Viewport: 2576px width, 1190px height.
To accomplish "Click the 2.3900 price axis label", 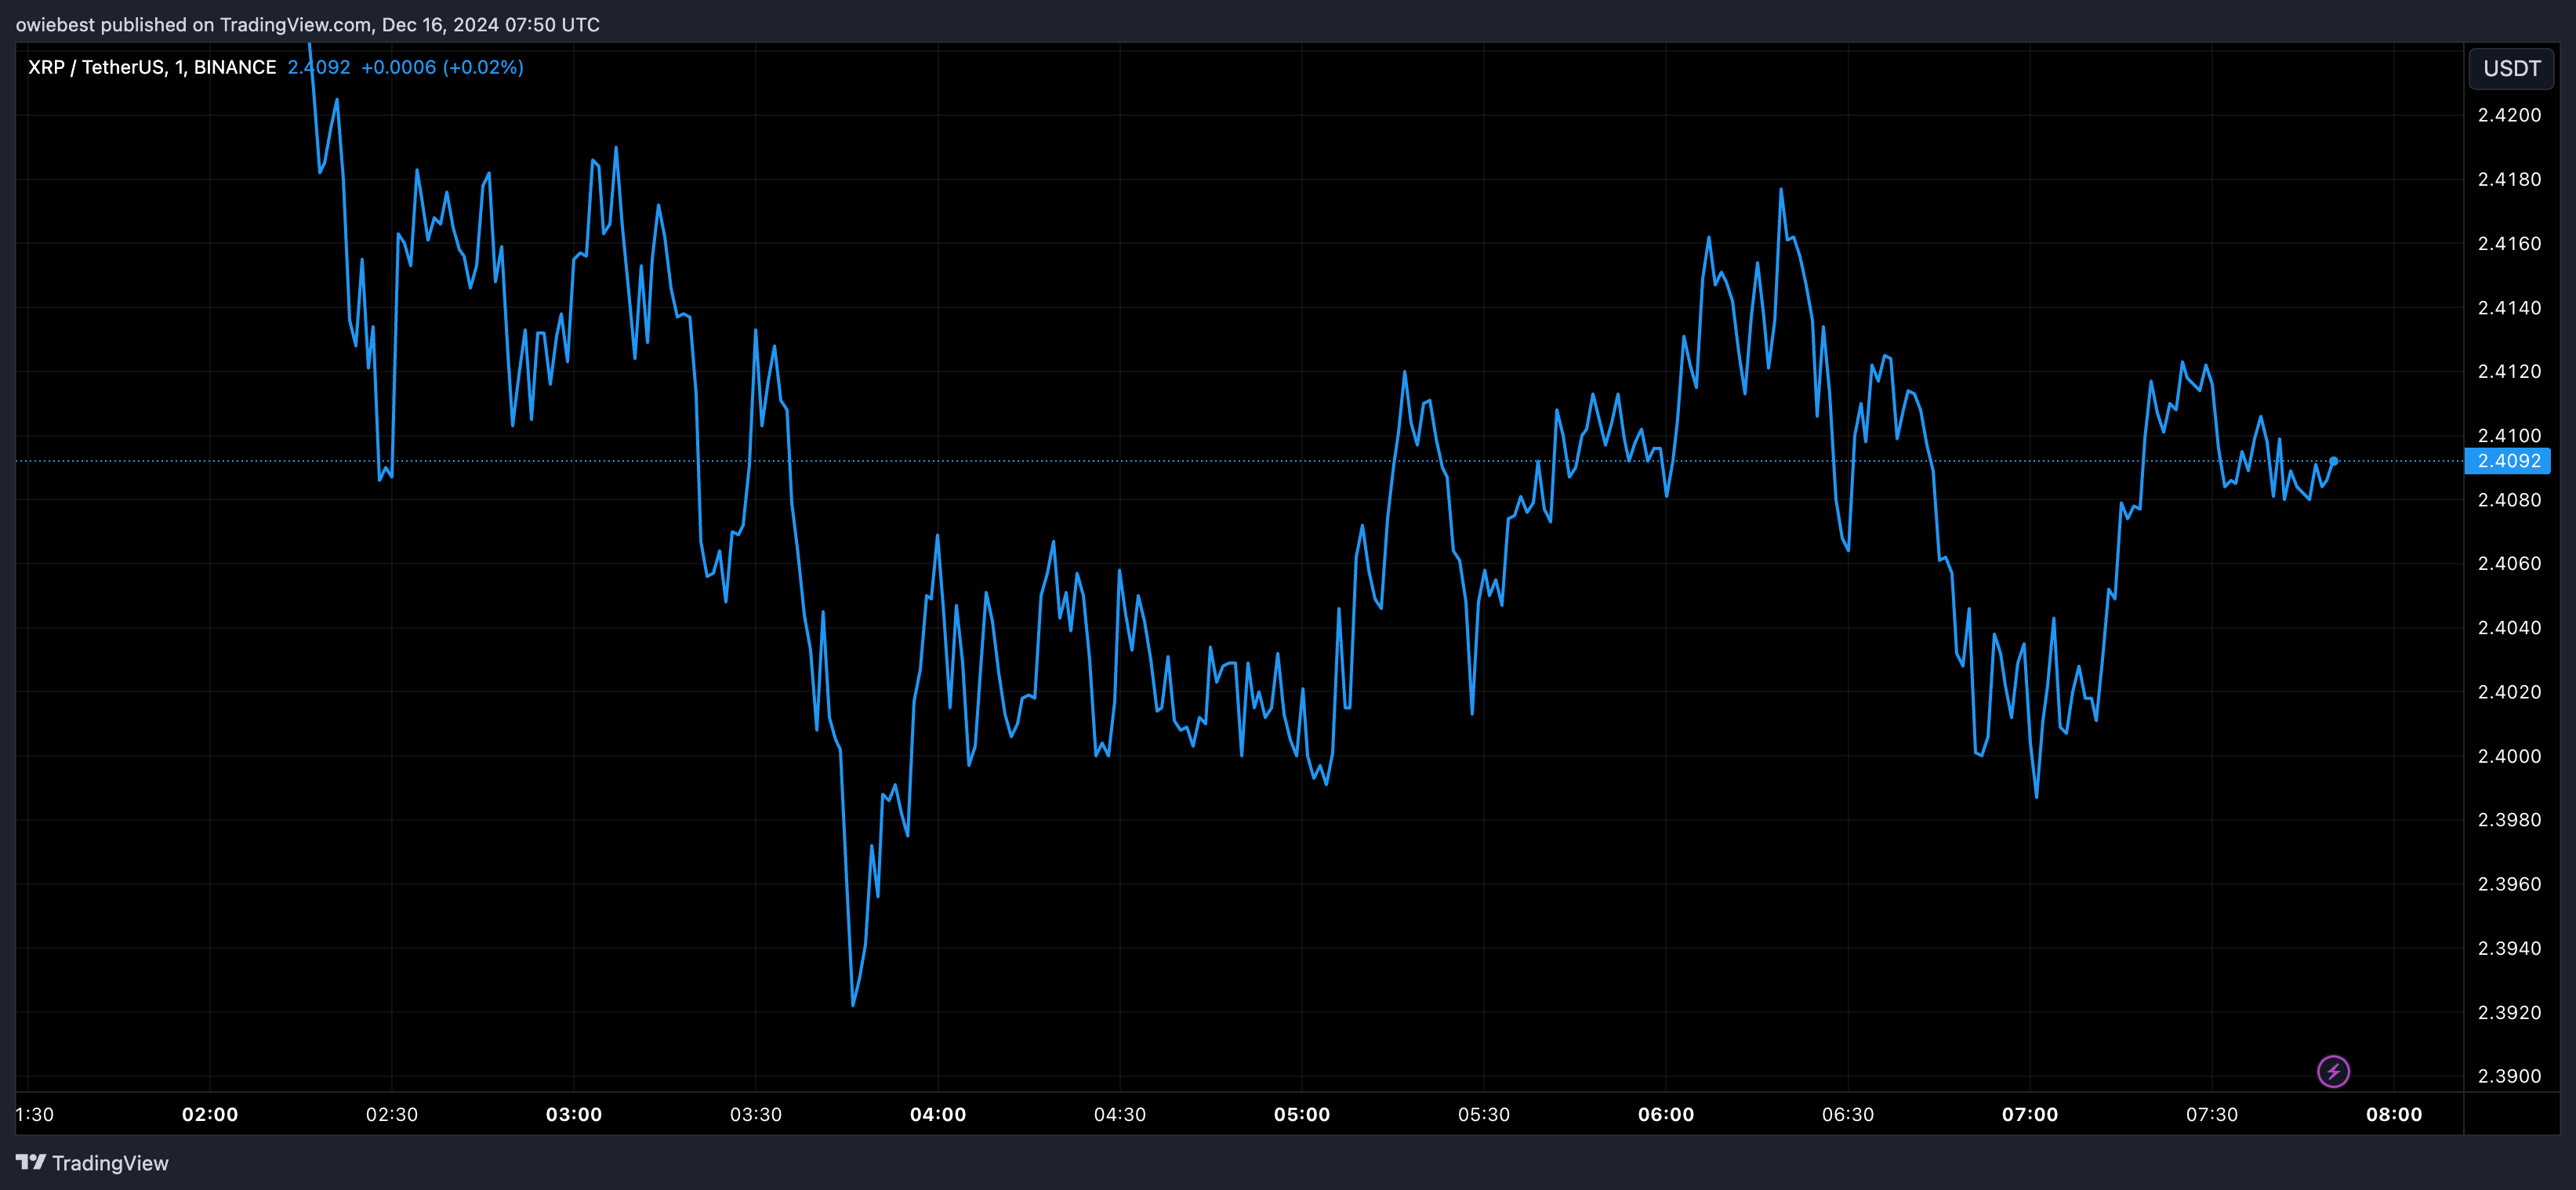I will tap(2509, 1076).
